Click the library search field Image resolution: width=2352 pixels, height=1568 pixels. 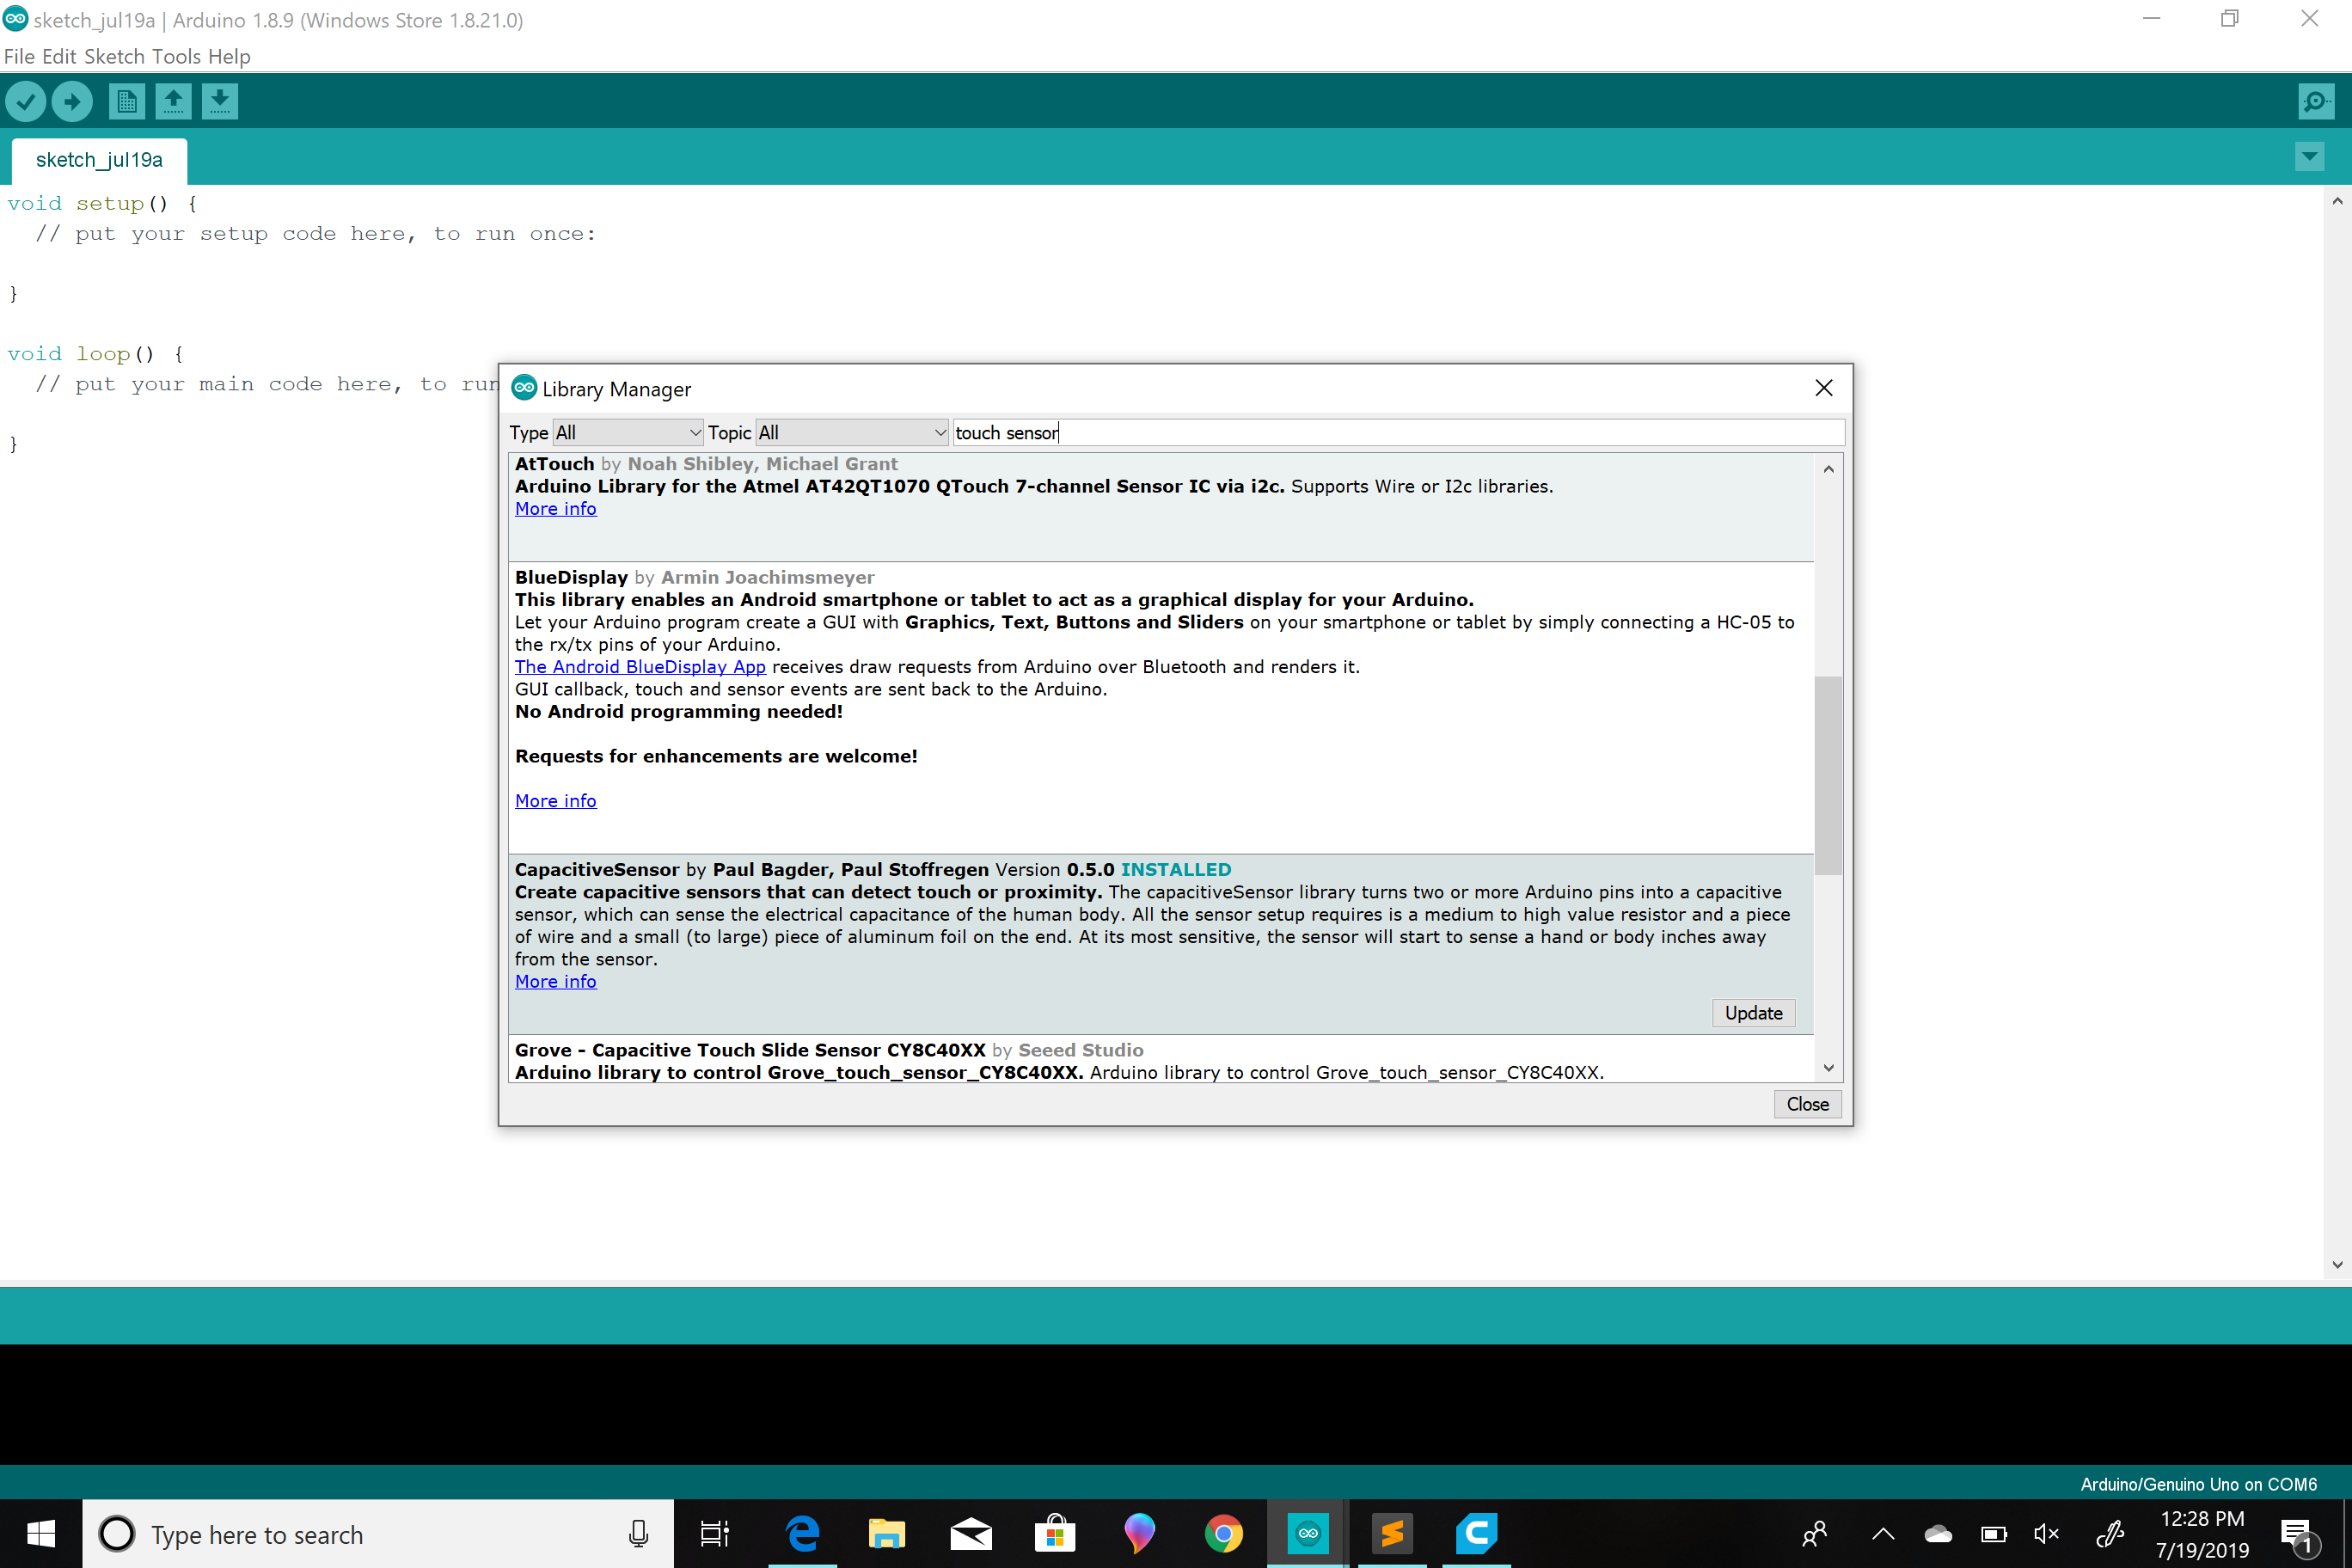tap(1398, 433)
